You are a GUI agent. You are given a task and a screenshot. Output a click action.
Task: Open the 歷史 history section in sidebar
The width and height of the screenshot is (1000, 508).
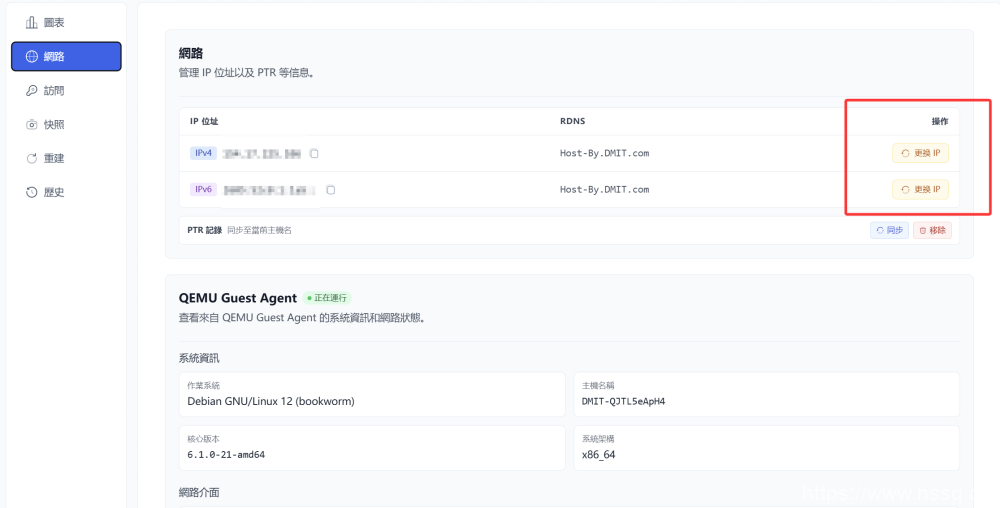53,192
